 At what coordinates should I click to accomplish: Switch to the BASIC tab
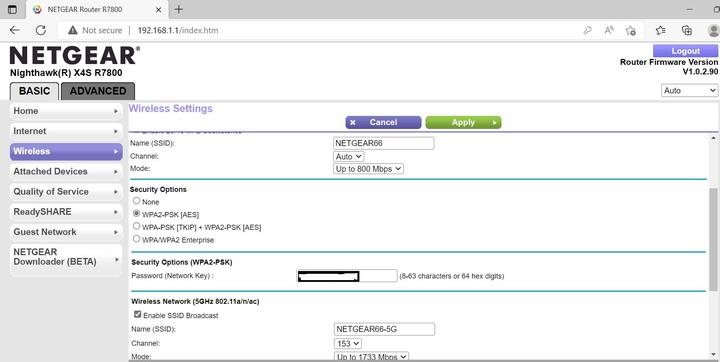coord(34,91)
